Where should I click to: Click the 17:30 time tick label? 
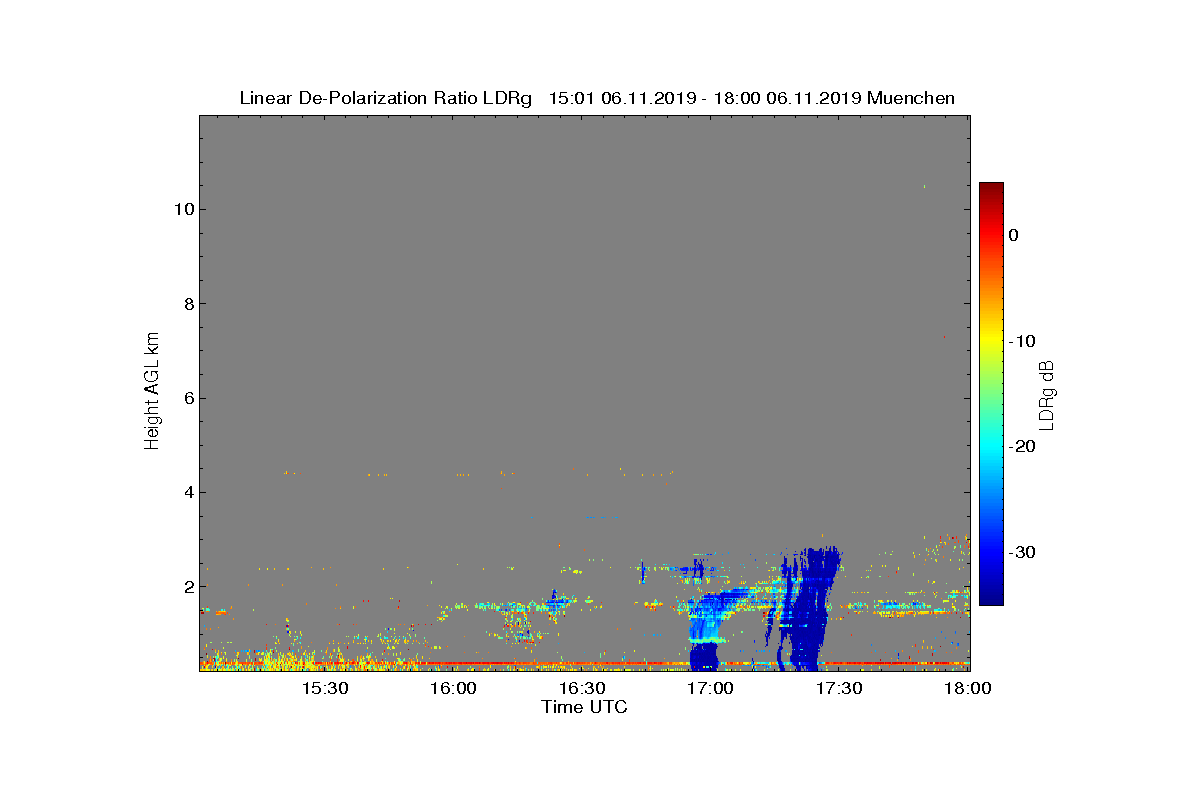pos(839,689)
